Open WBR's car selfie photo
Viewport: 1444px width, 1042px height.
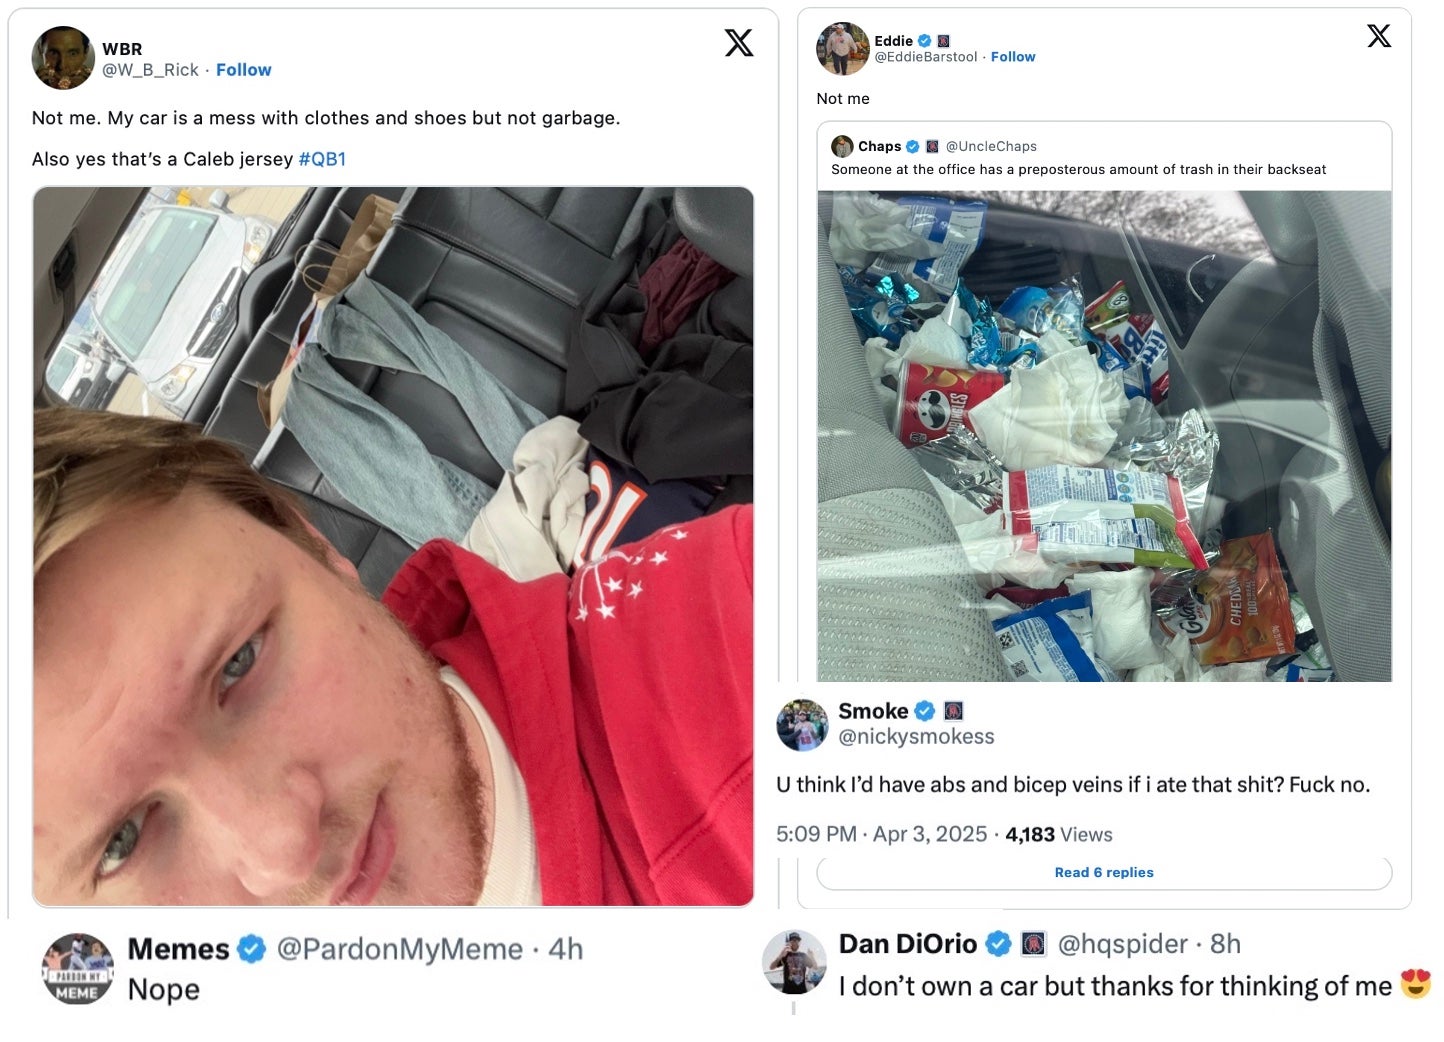click(x=393, y=546)
